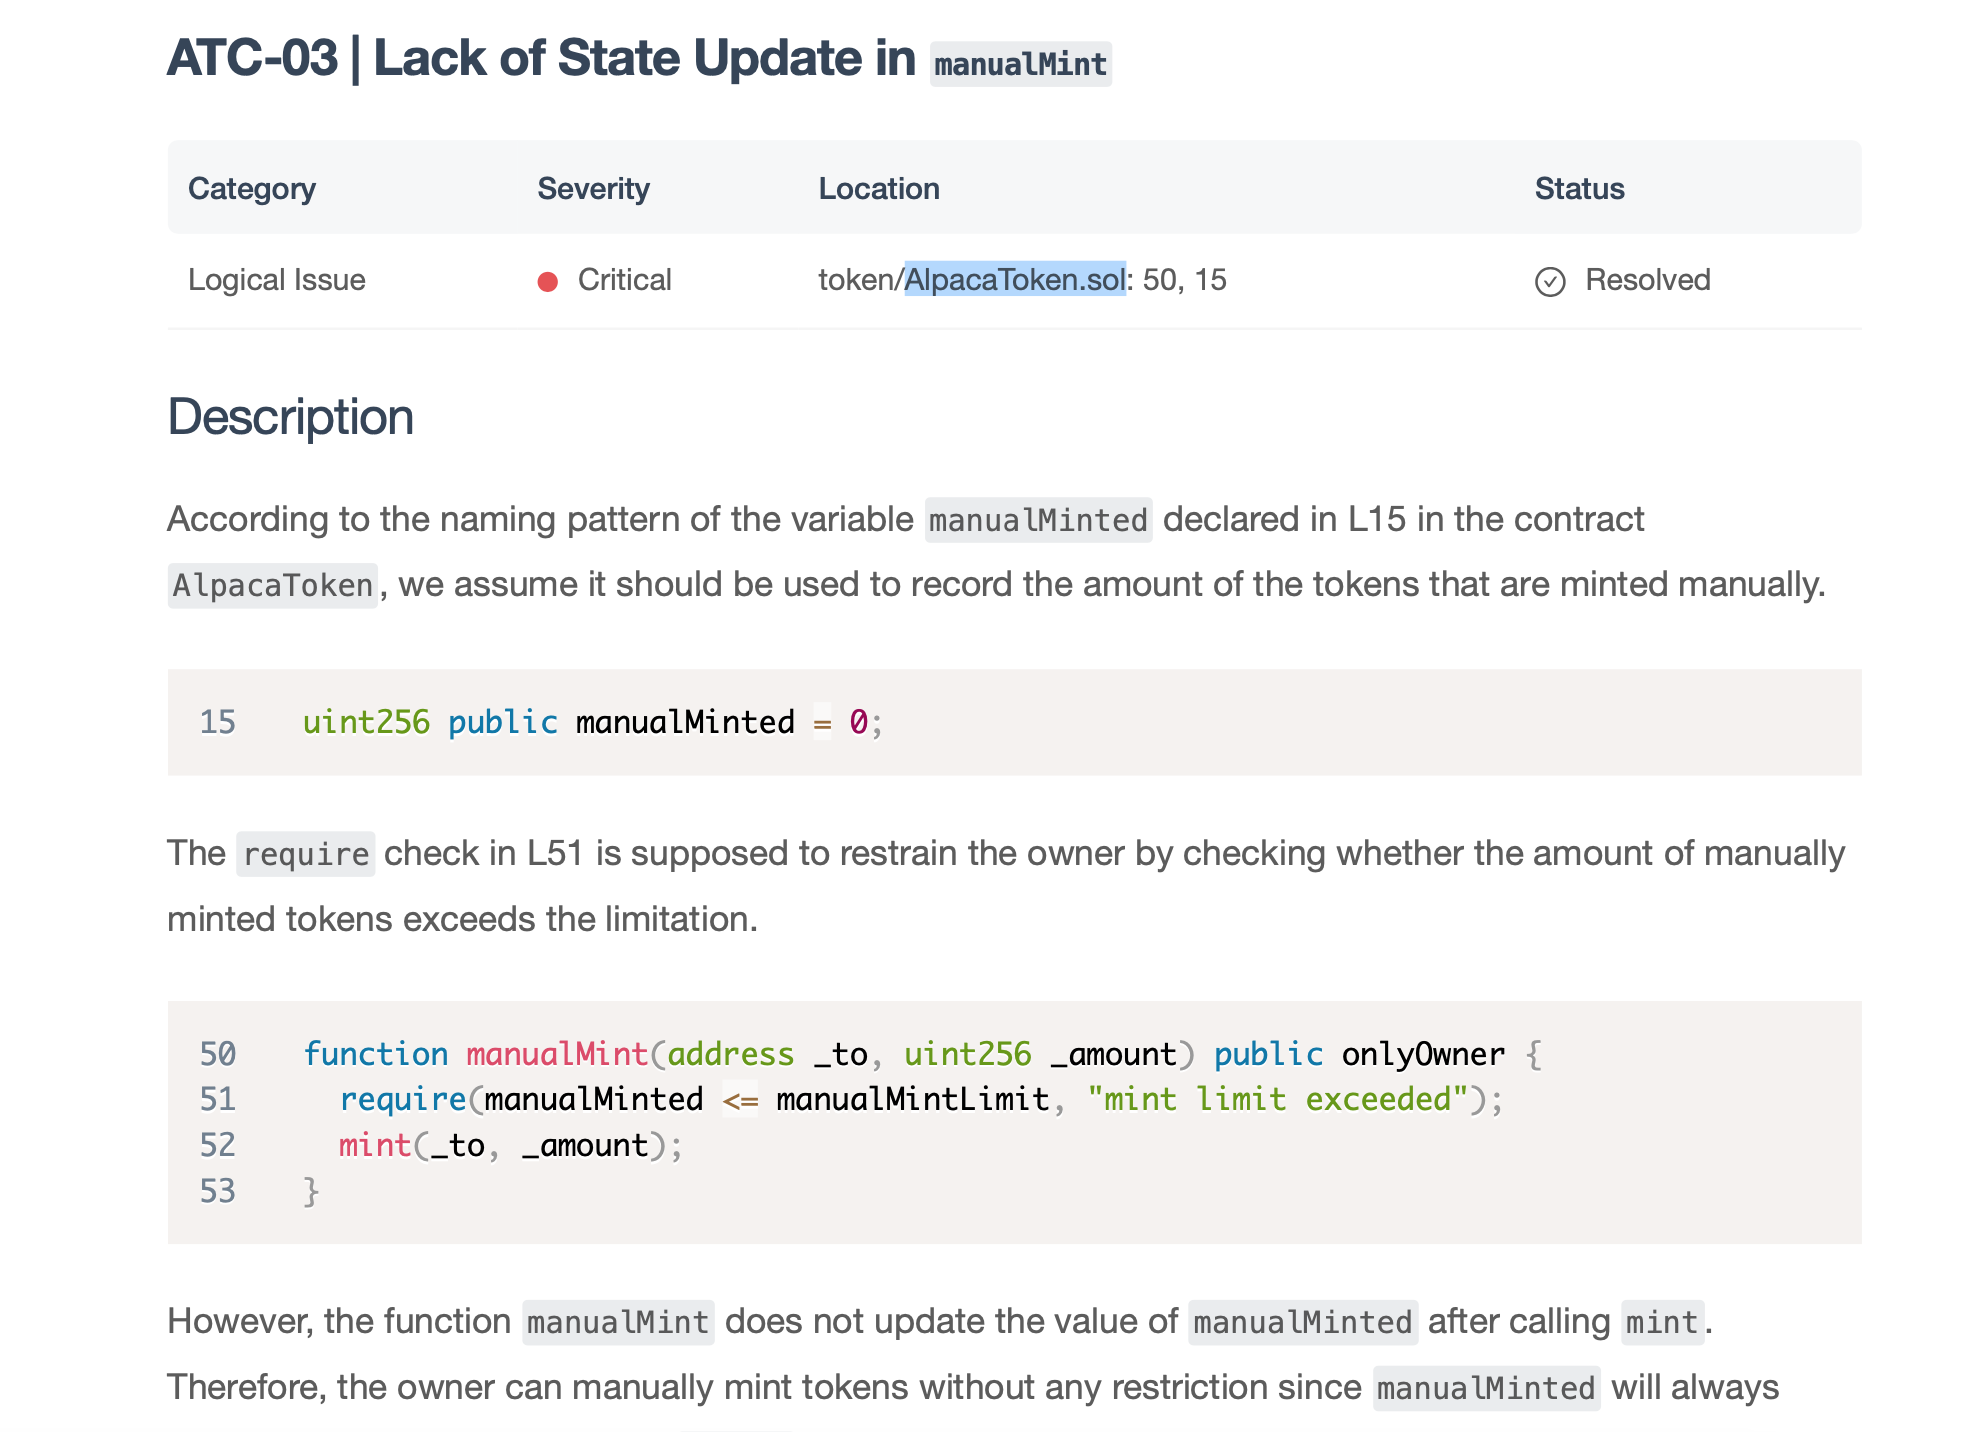
Task: Click the highlighted AlpacaToken.sol location text
Action: tap(1014, 280)
